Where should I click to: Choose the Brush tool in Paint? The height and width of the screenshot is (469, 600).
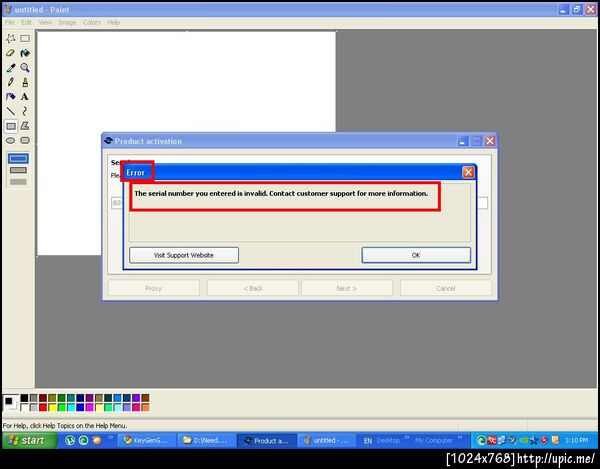[25, 82]
